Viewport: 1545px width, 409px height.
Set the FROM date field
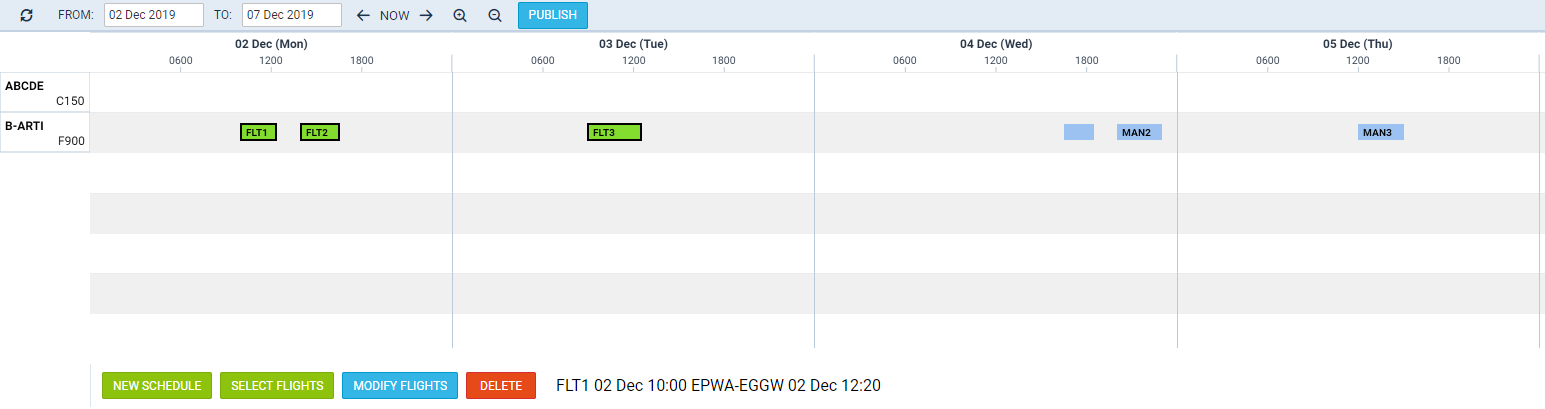coord(154,15)
